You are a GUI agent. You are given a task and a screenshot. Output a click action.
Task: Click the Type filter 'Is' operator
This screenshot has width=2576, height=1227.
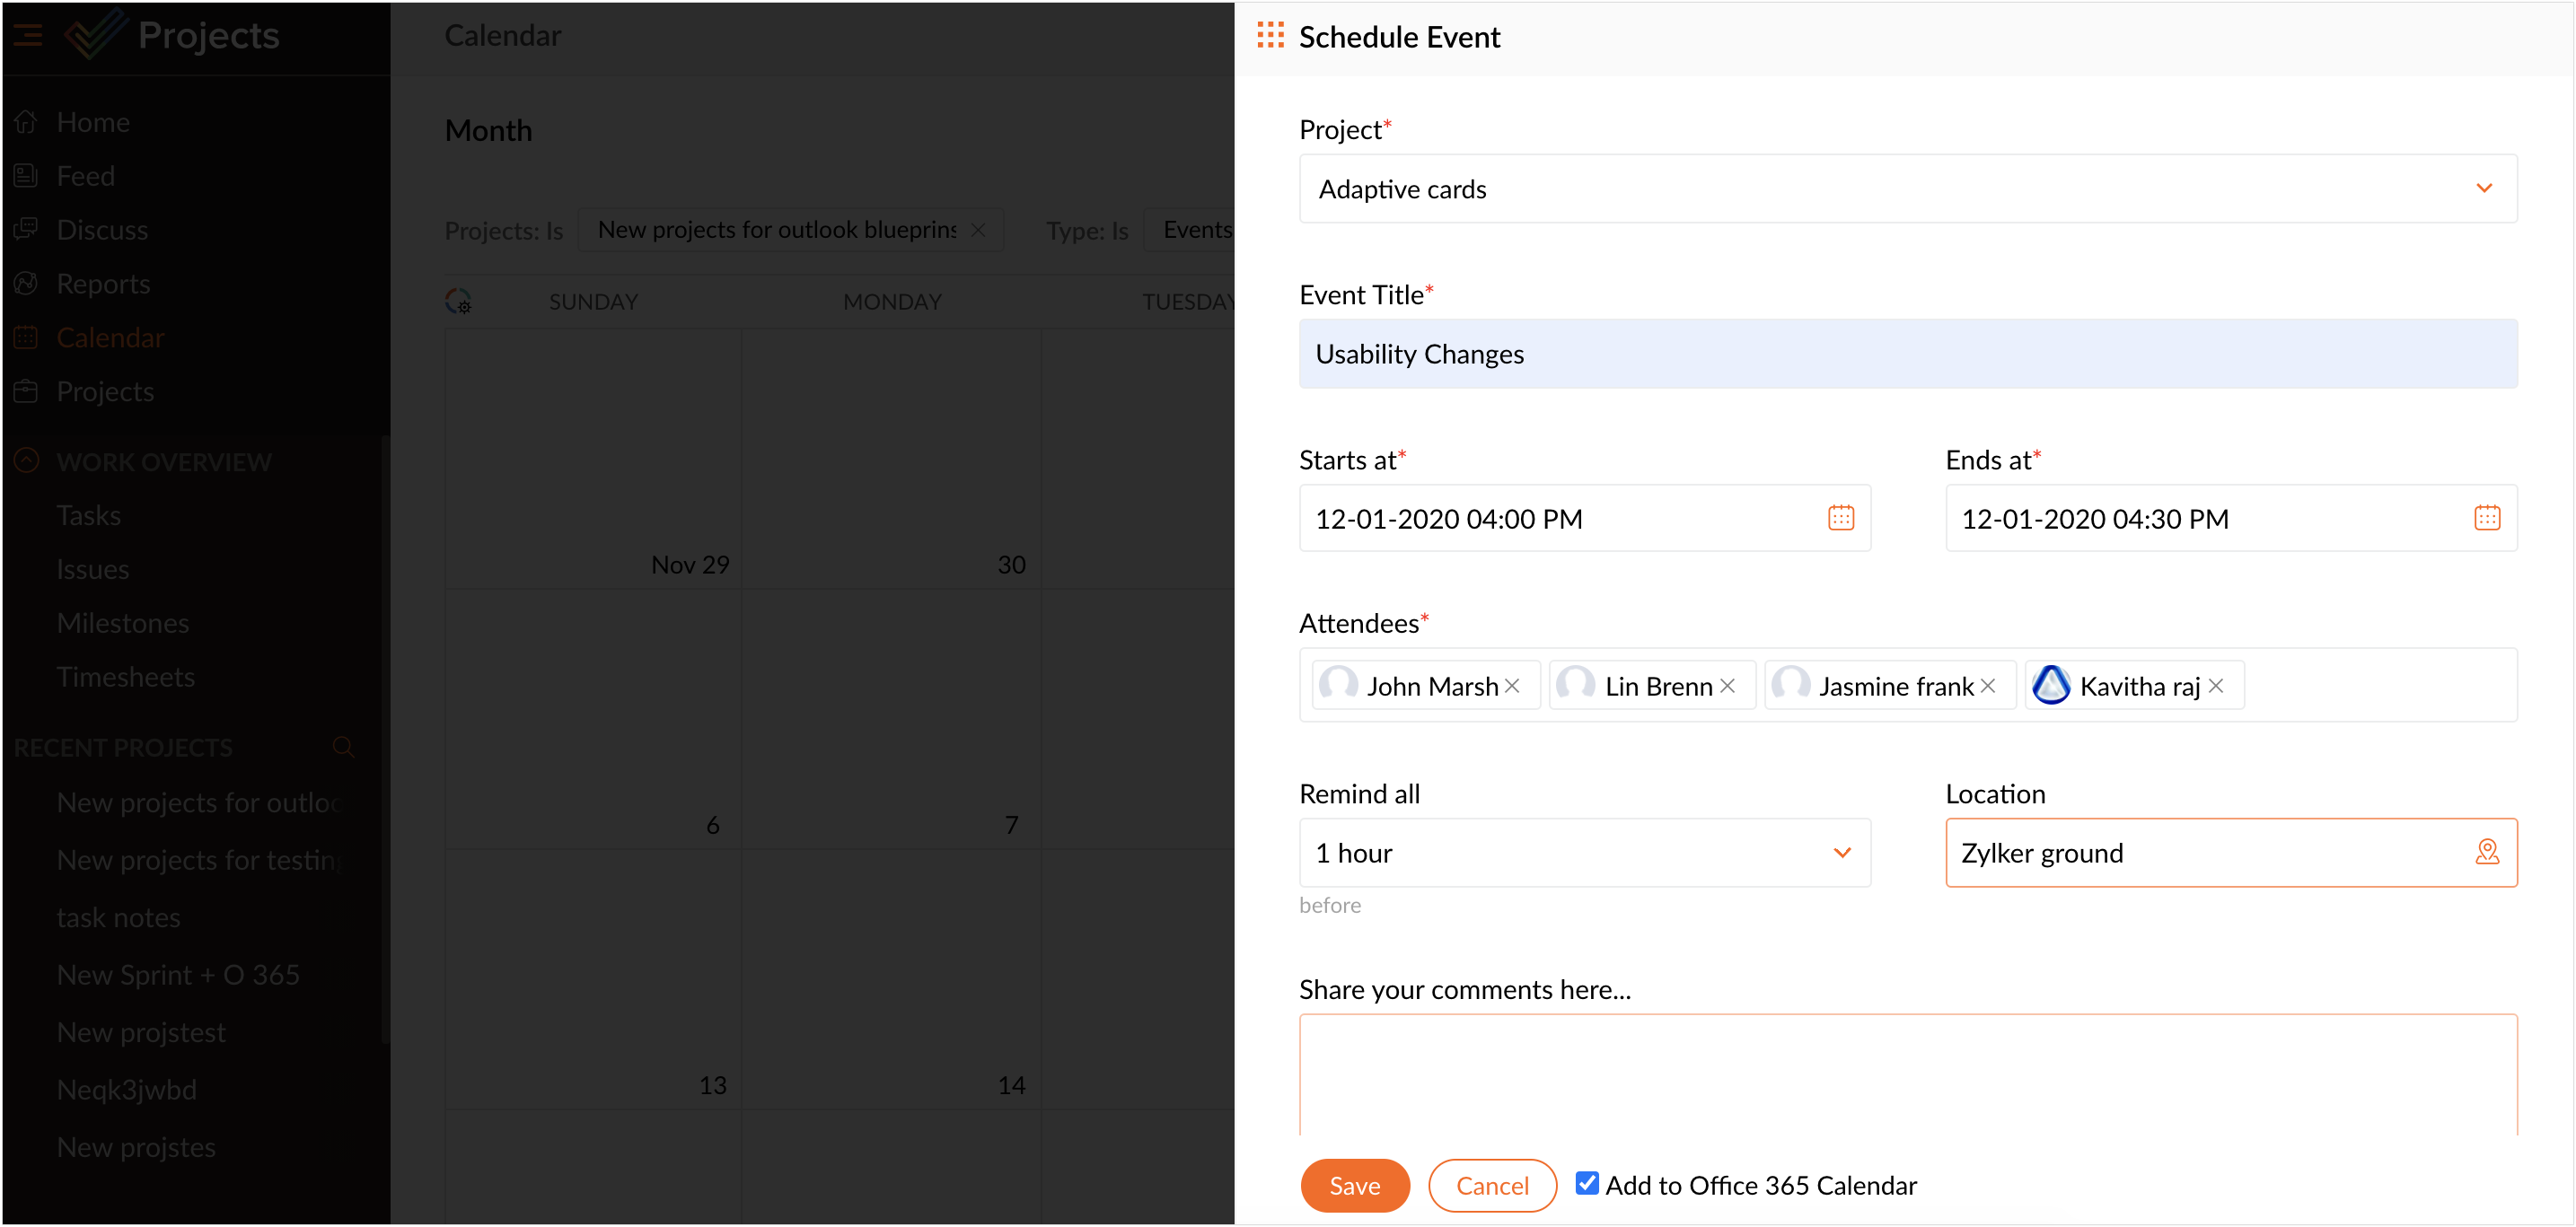[1119, 231]
